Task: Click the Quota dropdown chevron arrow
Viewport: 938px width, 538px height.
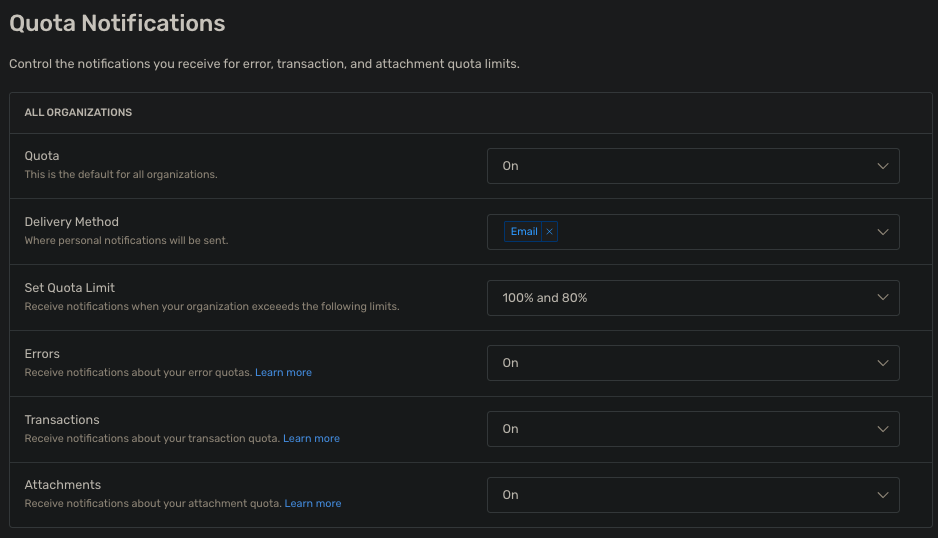Action: pyautogui.click(x=882, y=166)
